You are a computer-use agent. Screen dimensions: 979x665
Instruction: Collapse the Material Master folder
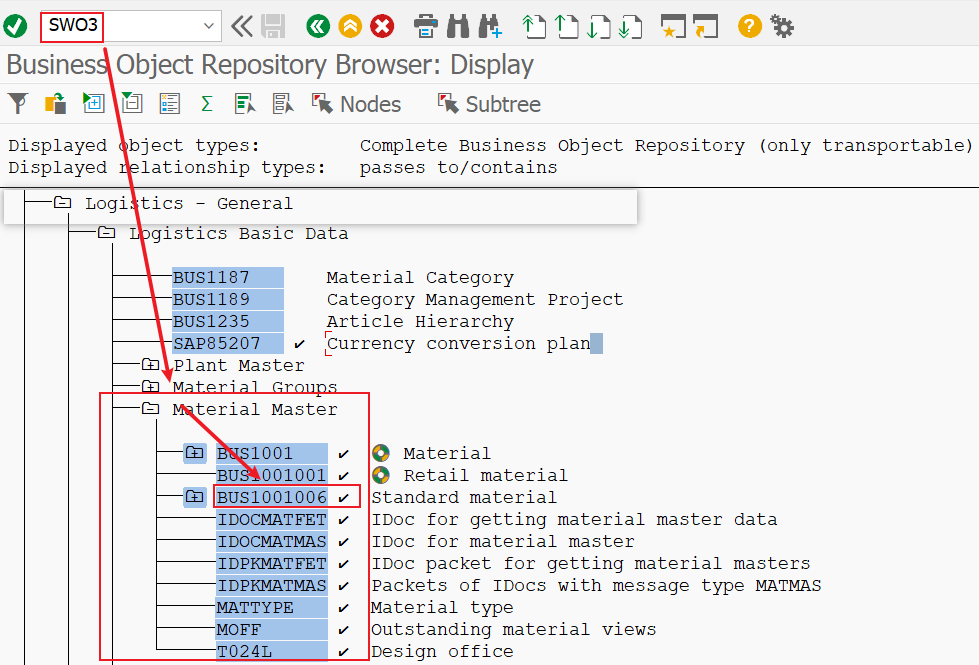click(150, 408)
